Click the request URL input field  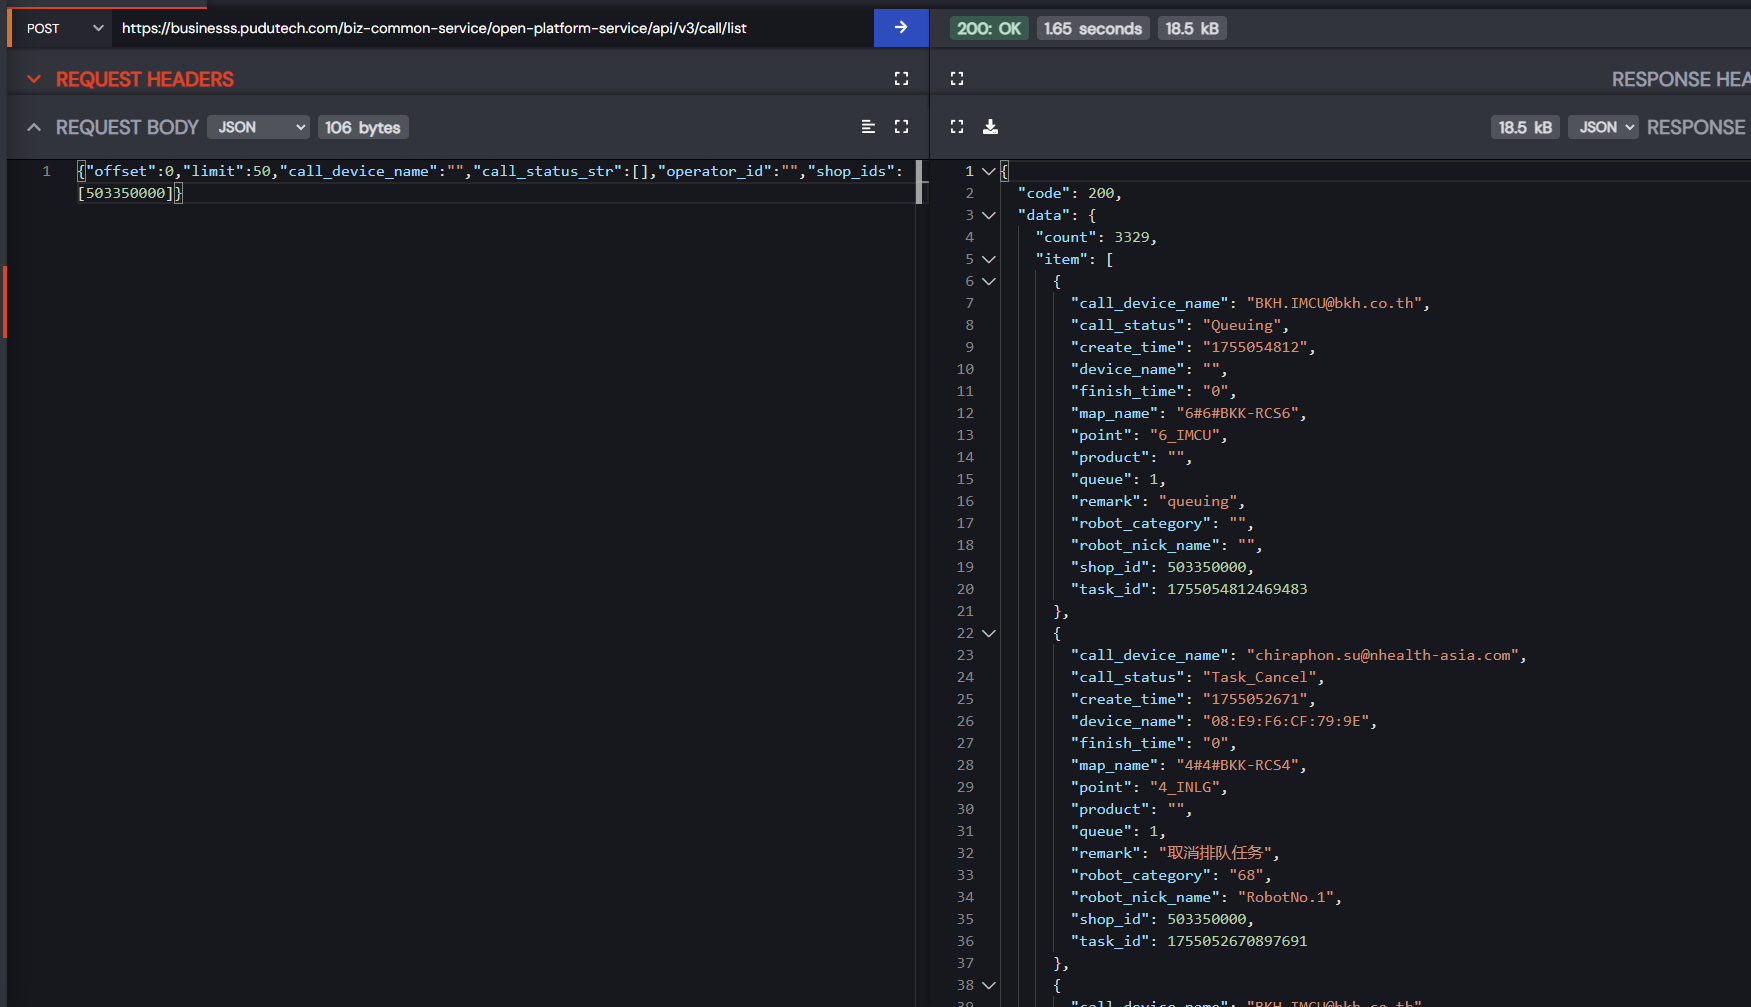(x=490, y=28)
